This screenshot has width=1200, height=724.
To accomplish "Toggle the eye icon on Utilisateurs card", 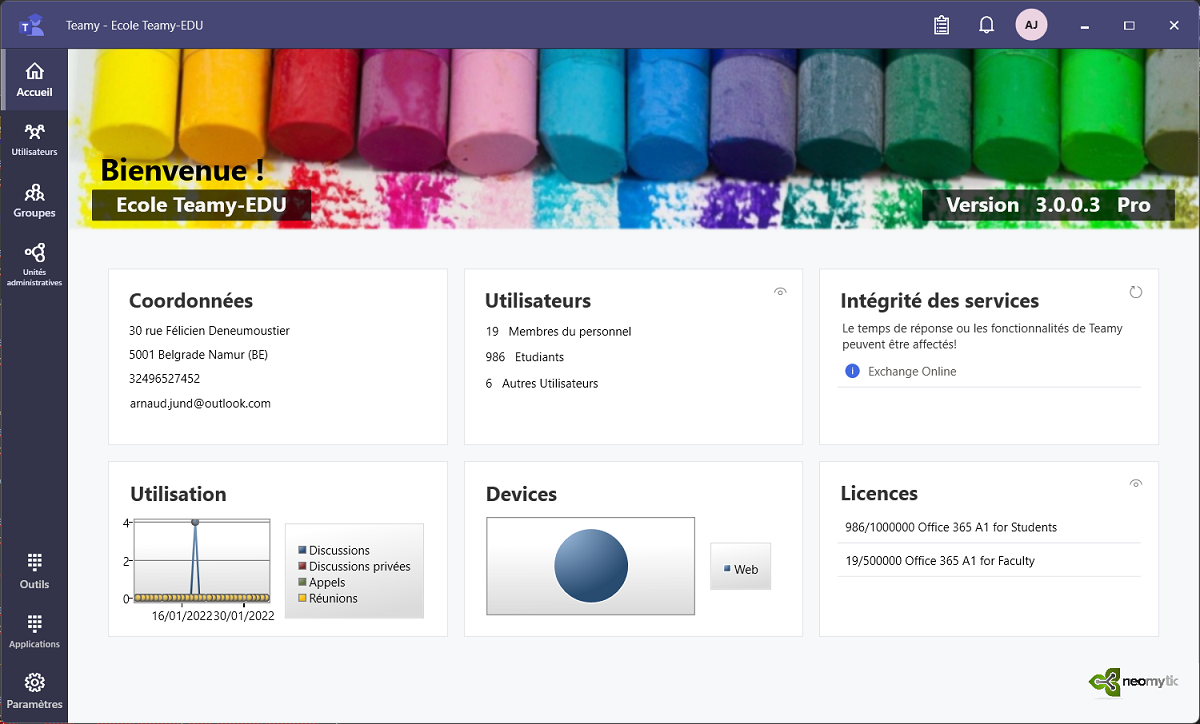I will click(780, 291).
